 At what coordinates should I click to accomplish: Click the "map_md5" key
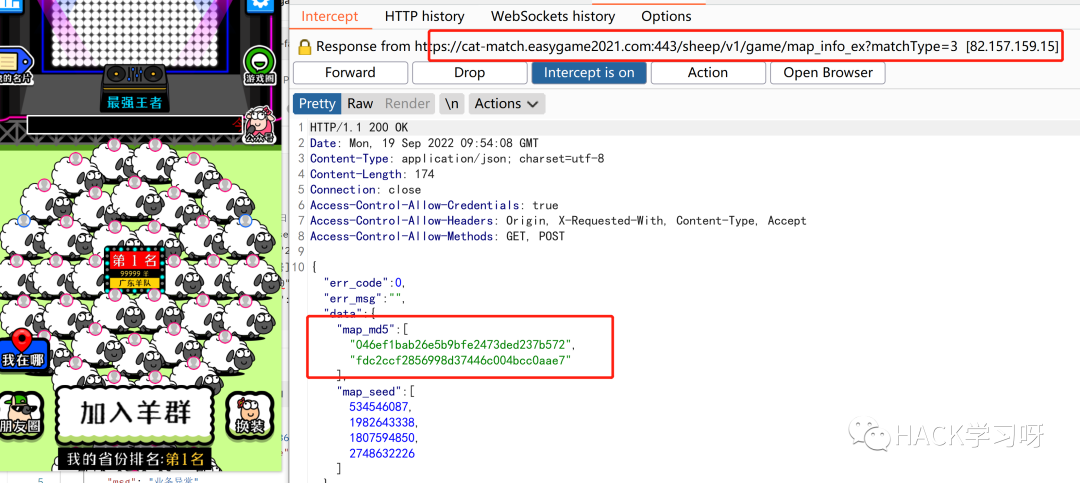click(369, 329)
